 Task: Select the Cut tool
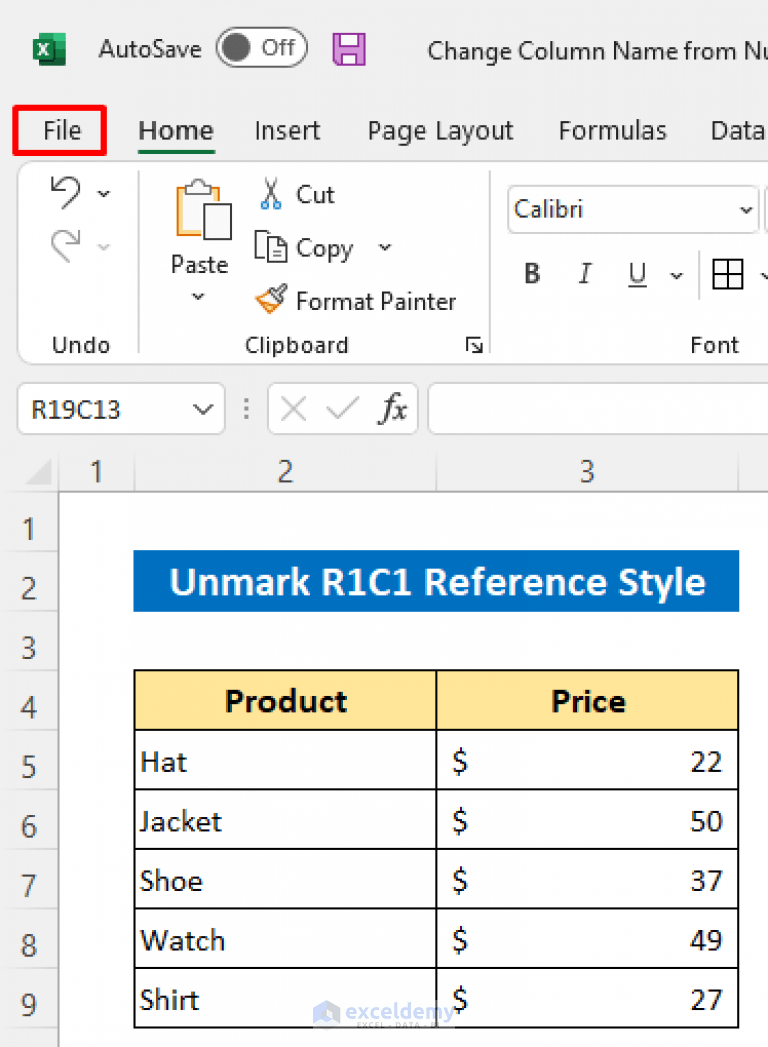269,195
